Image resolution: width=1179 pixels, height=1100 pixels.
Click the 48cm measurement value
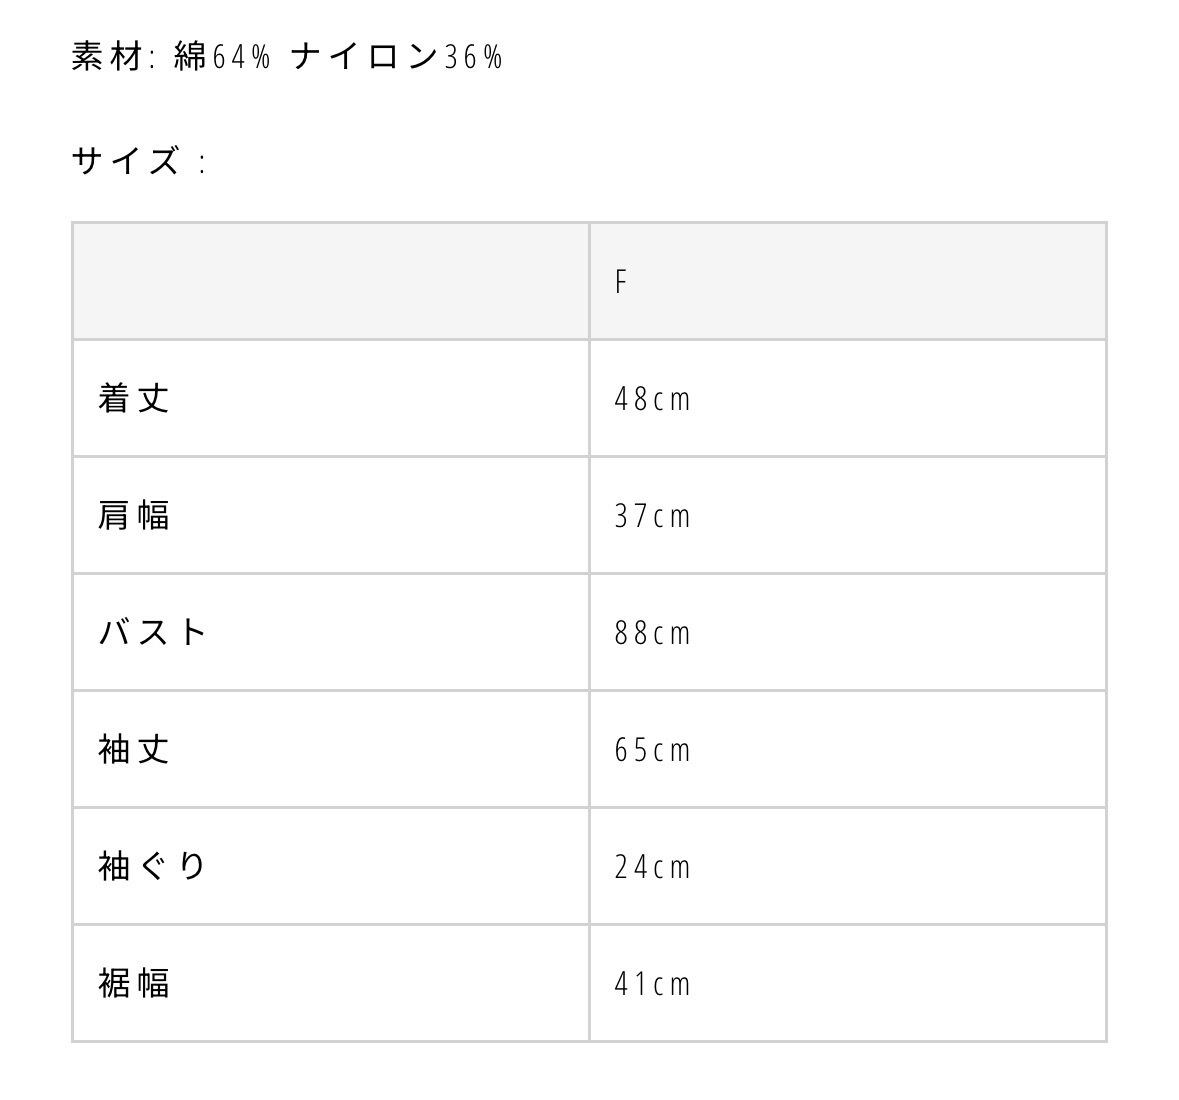pyautogui.click(x=652, y=399)
